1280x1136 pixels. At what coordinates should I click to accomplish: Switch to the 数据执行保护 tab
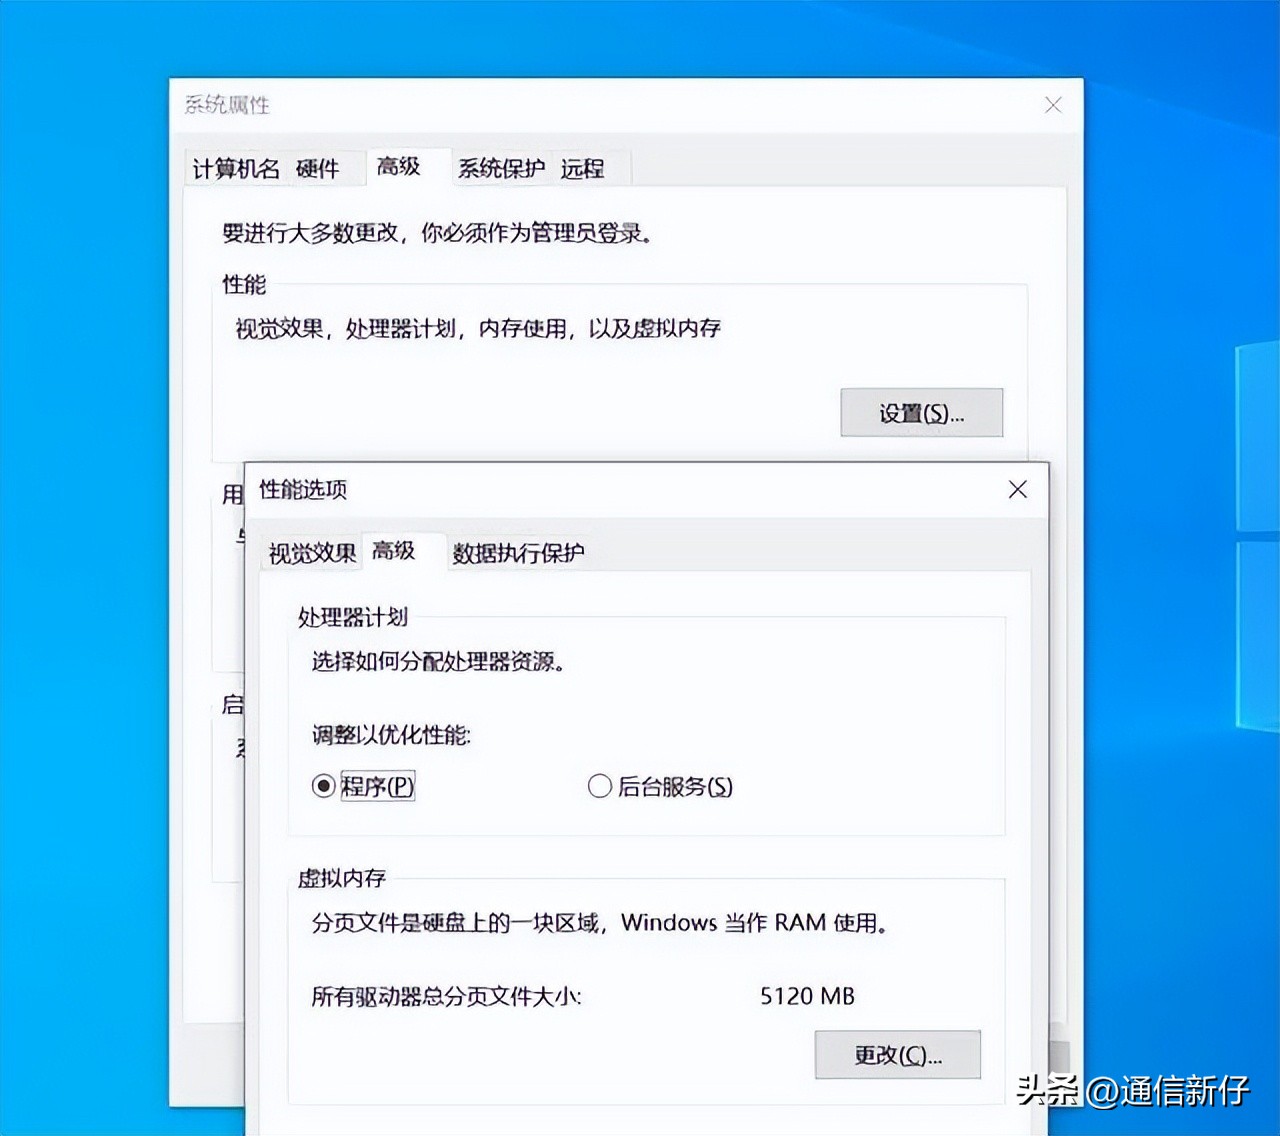pos(519,553)
